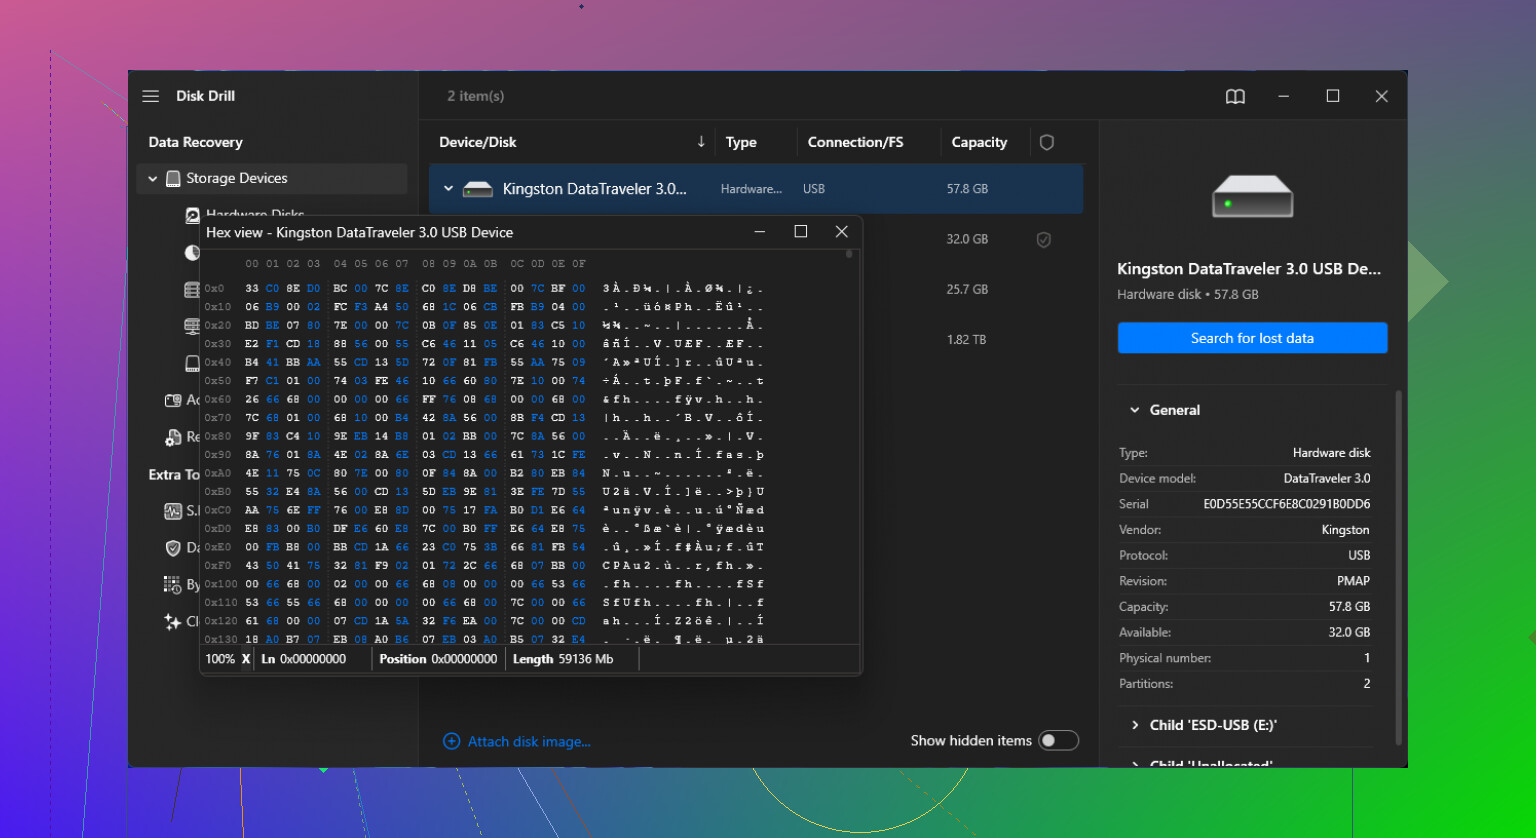Open the Disk Drill hamburger menu
1536x838 pixels.
(x=151, y=96)
